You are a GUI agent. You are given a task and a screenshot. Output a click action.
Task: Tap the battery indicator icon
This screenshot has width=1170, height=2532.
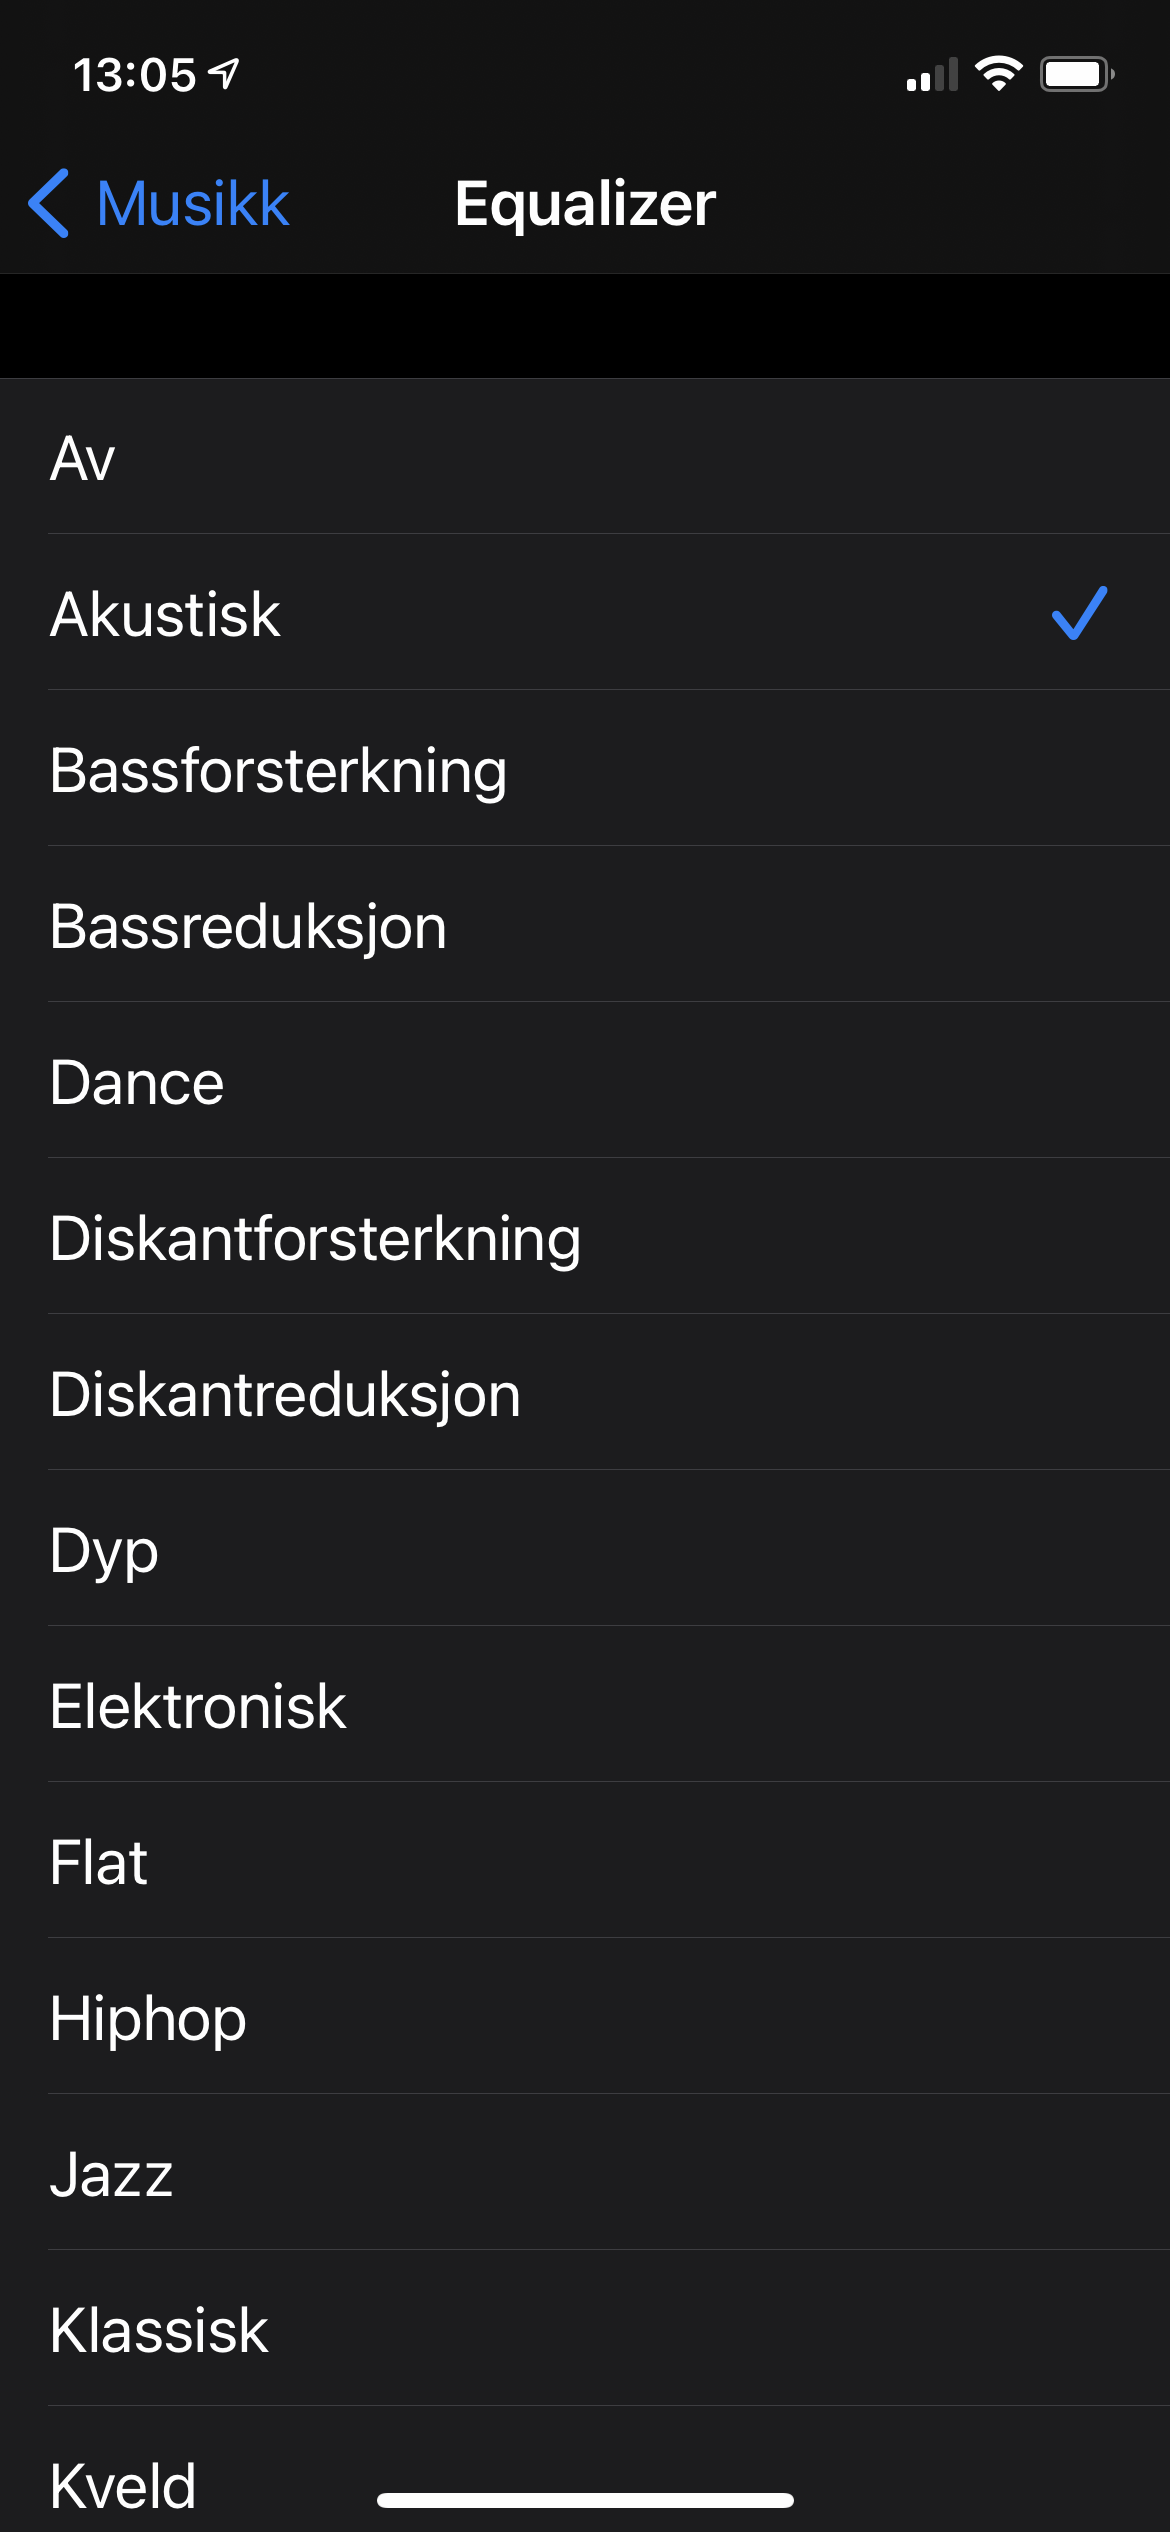click(1076, 74)
